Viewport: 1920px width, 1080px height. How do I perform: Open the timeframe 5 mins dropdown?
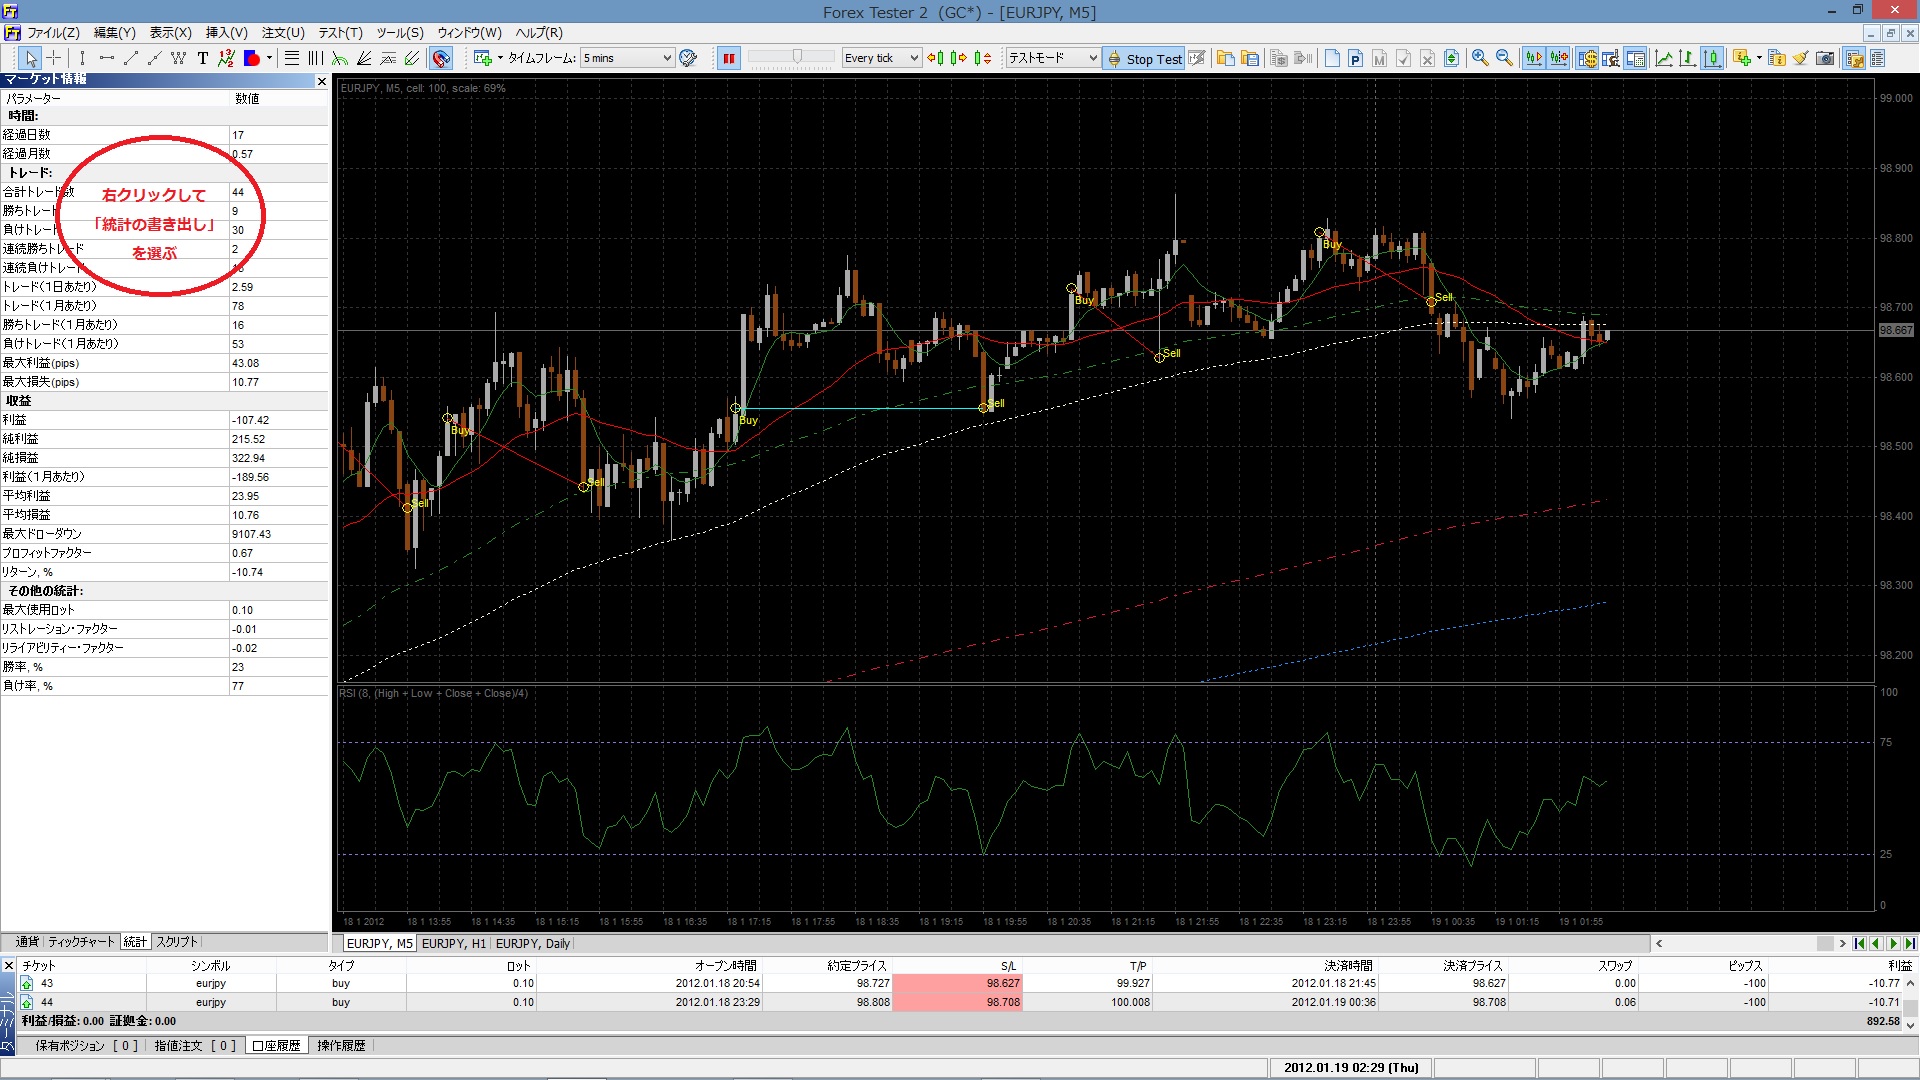click(628, 58)
